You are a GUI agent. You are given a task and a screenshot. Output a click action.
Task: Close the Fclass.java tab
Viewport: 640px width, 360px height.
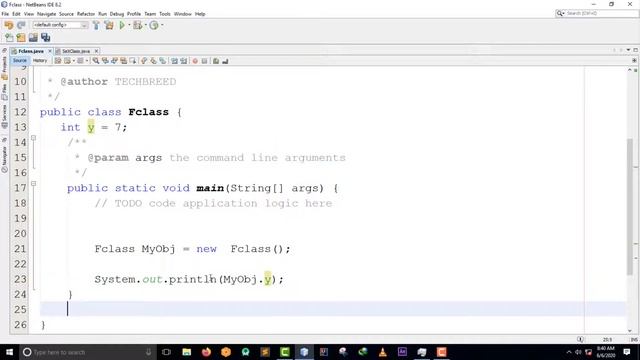(50, 51)
